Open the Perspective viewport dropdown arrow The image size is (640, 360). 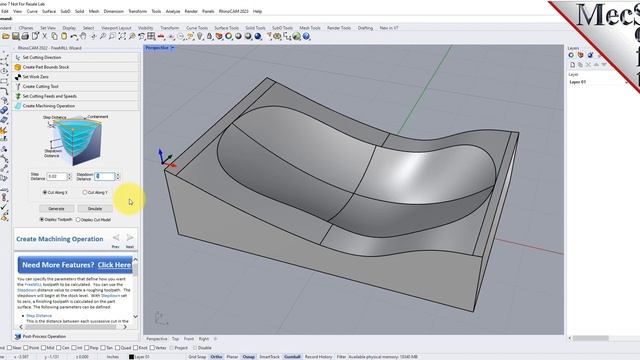coord(173,48)
